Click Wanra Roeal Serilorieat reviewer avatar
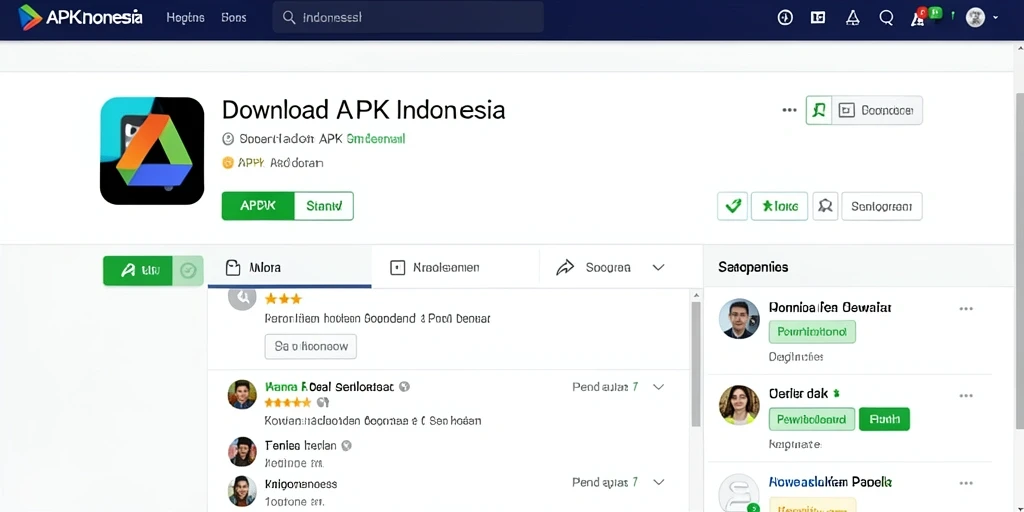 click(x=242, y=394)
